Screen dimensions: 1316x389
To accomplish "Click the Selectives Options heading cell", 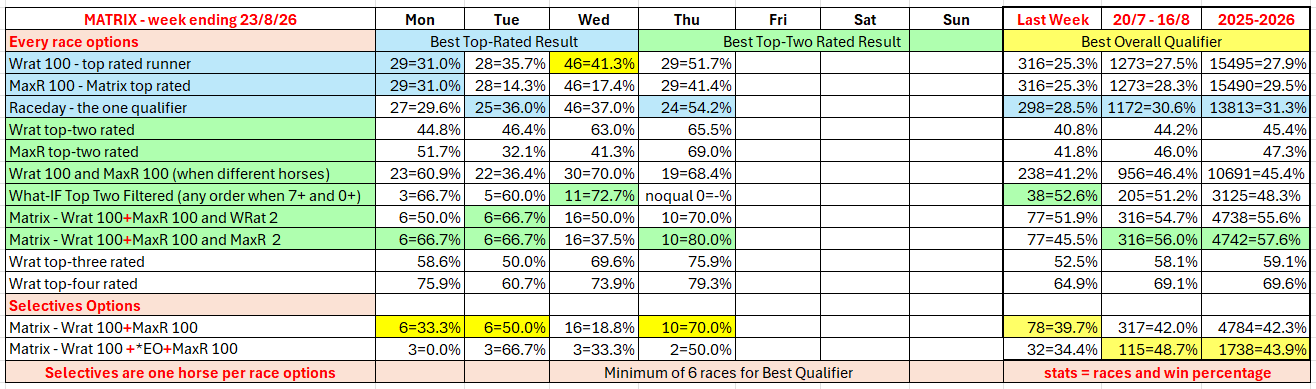I will [188, 306].
